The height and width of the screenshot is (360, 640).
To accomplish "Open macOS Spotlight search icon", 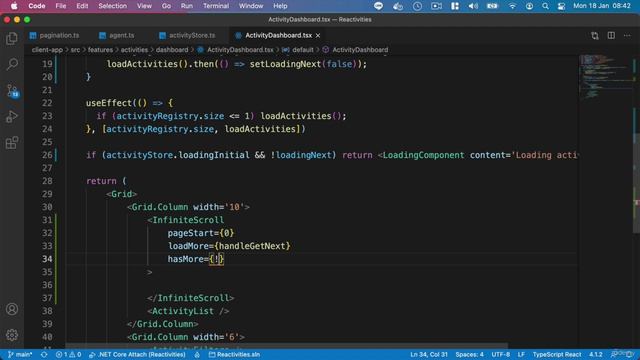I will [545, 6].
